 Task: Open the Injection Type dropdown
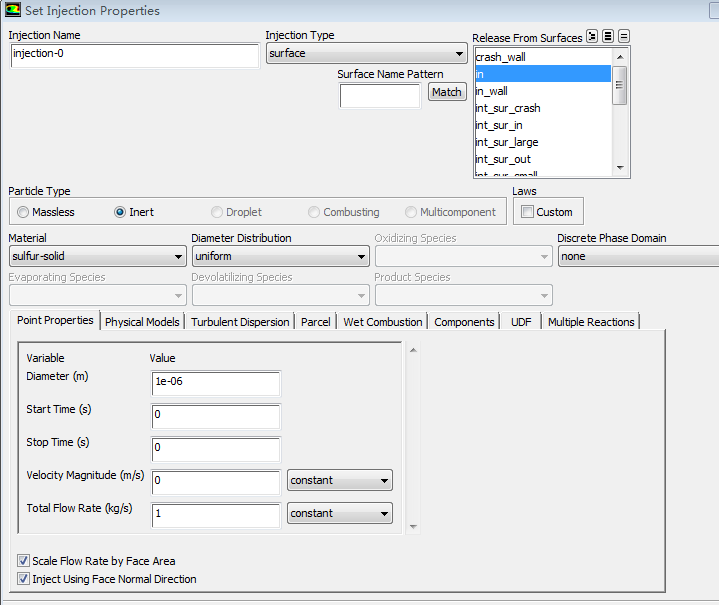click(366, 53)
